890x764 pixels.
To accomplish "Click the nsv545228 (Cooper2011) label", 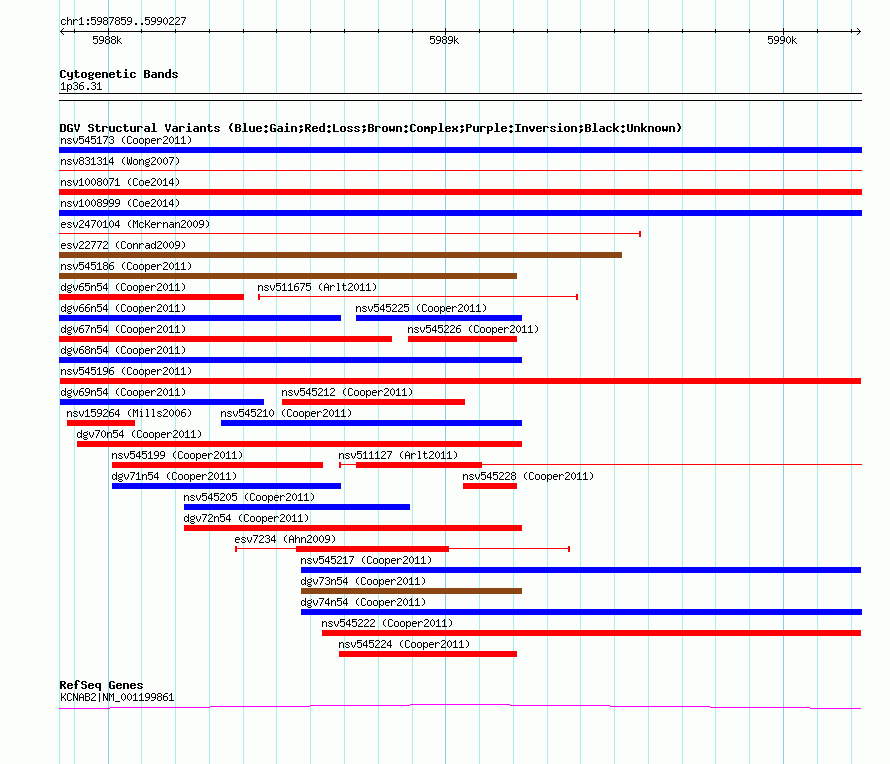I will point(528,476).
